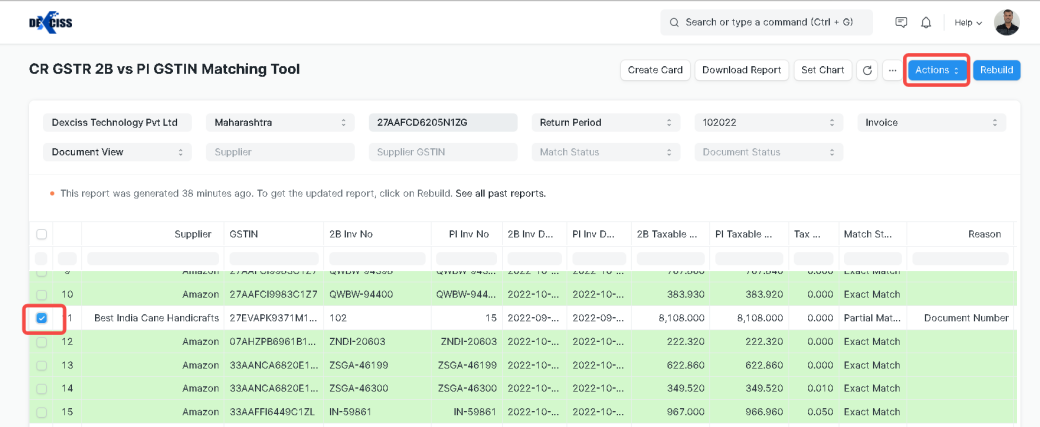The height and width of the screenshot is (427, 1040).
Task: Click the Download Report button
Action: coord(741,70)
